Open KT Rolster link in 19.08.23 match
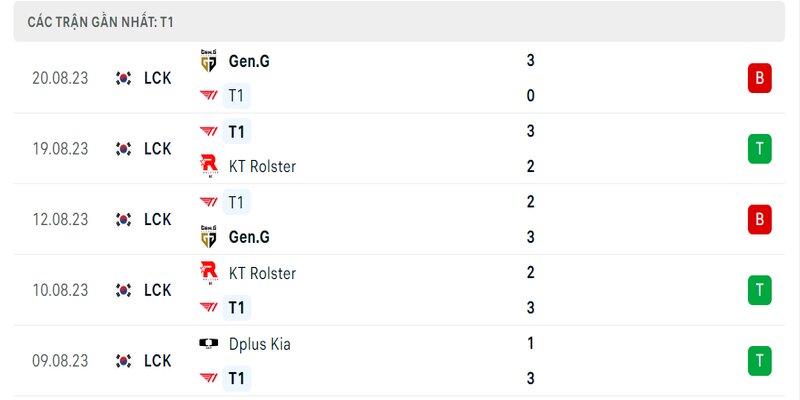The height and width of the screenshot is (400, 800). [262, 167]
